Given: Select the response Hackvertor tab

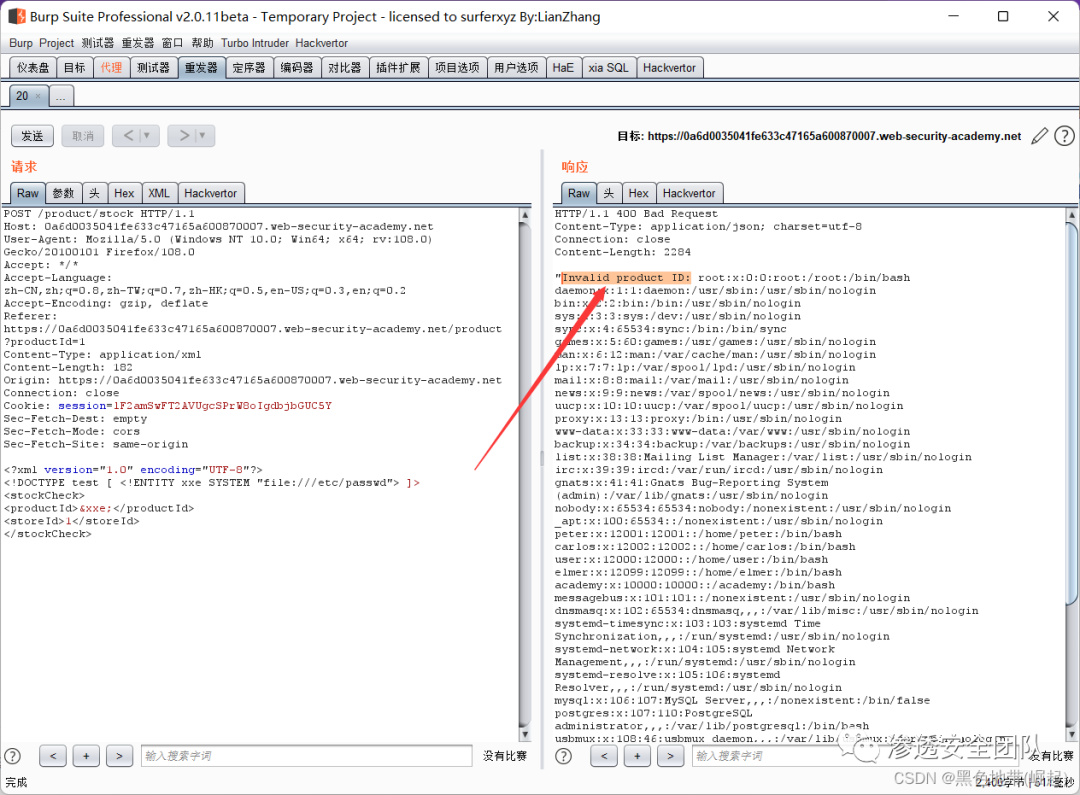Looking at the screenshot, I should 689,193.
